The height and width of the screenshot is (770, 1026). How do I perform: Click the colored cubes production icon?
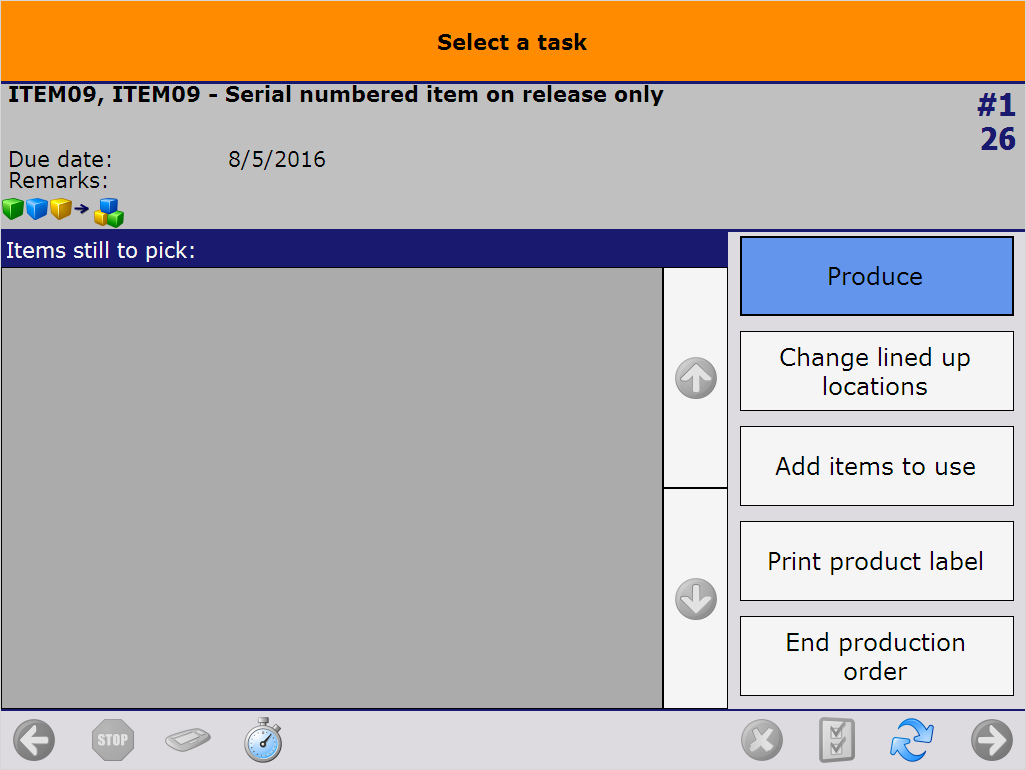(x=62, y=211)
